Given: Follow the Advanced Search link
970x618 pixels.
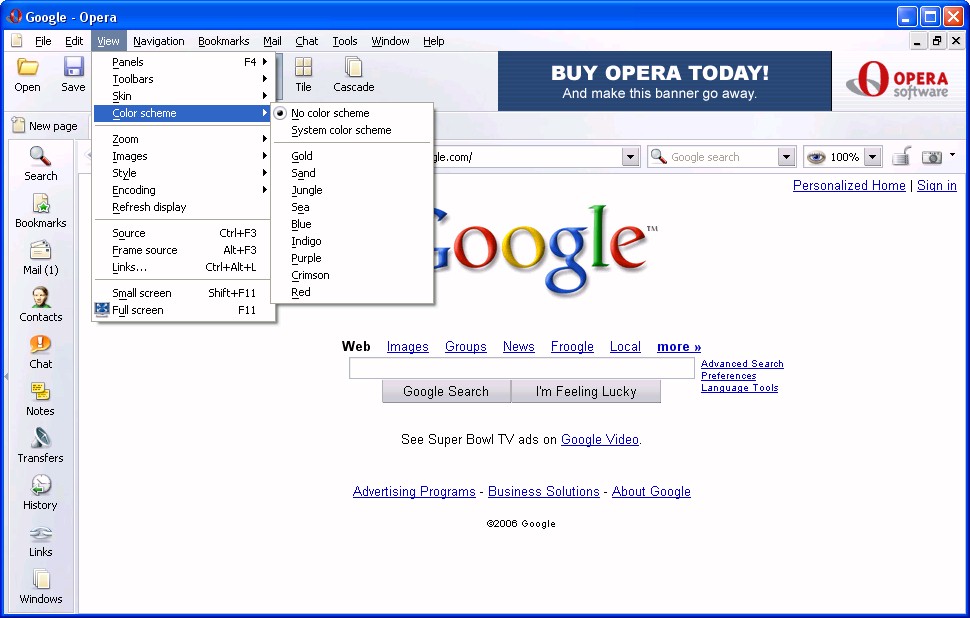Looking at the screenshot, I should (742, 364).
